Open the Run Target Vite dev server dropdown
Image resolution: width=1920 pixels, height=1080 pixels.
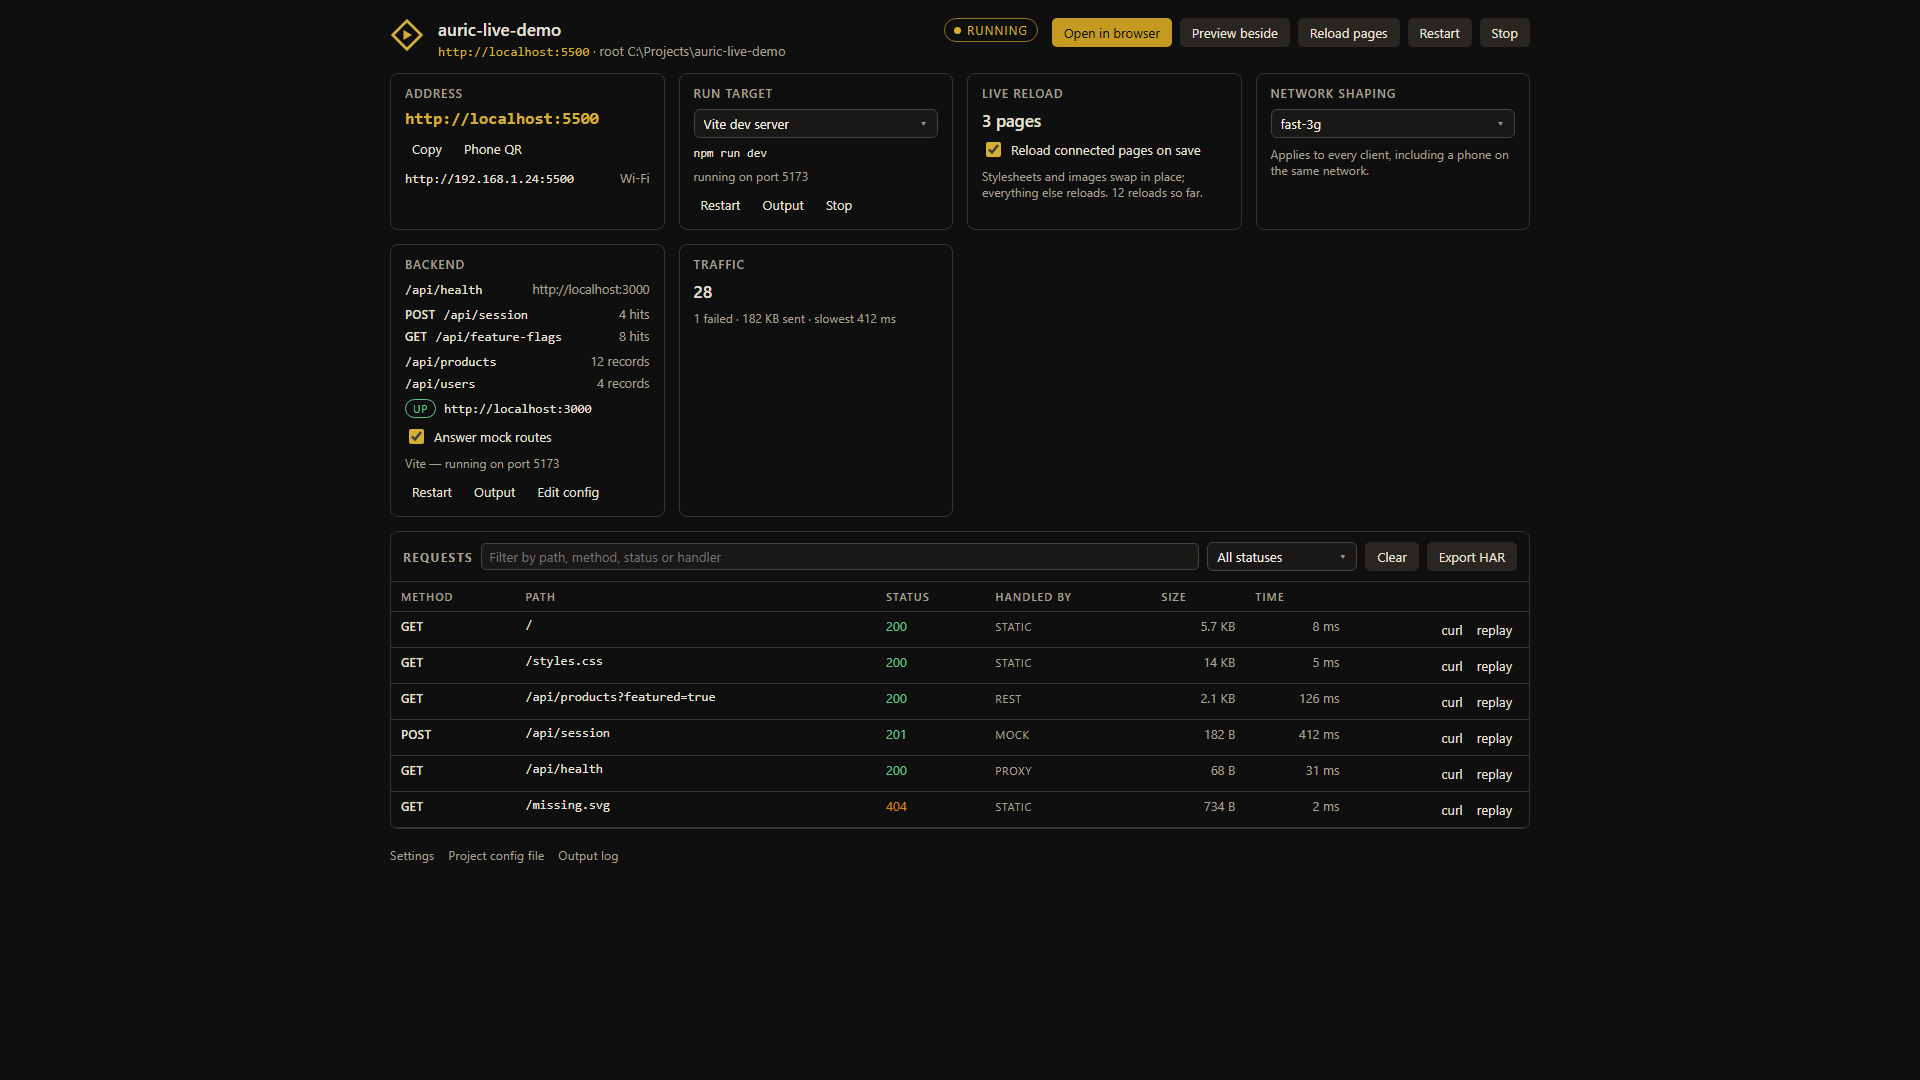(x=815, y=124)
